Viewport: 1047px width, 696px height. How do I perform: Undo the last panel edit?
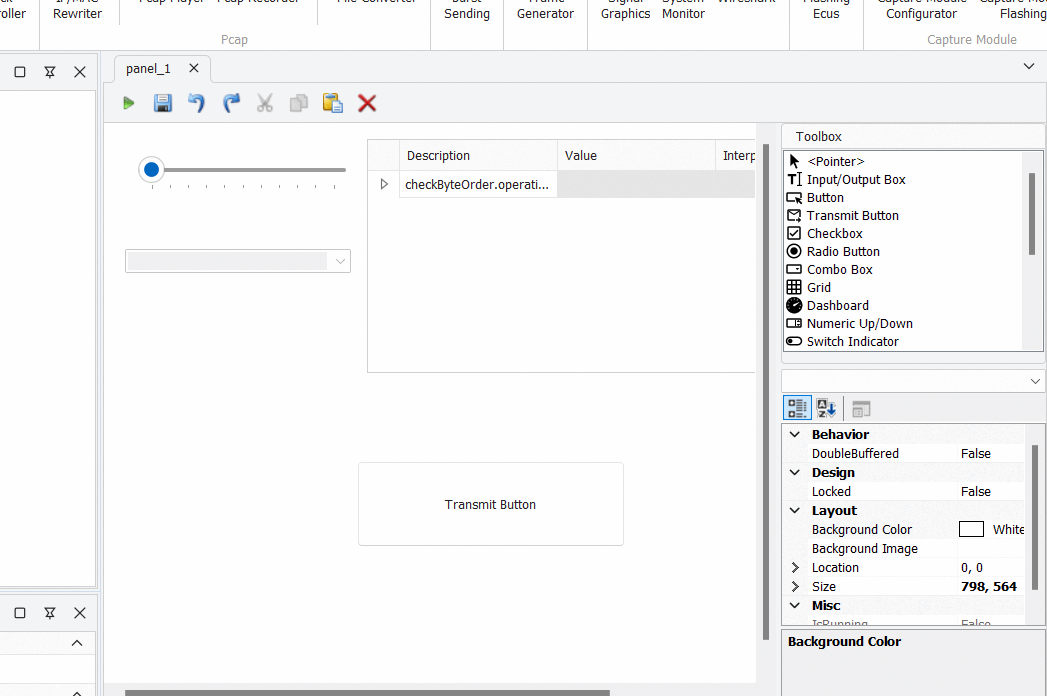pyautogui.click(x=196, y=103)
